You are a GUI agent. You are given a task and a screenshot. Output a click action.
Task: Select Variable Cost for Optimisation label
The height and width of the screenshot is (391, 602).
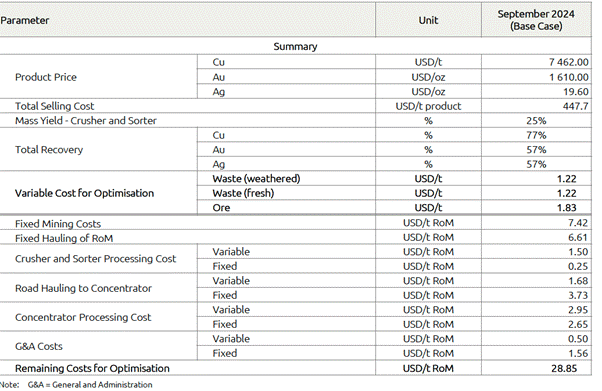tap(84, 193)
